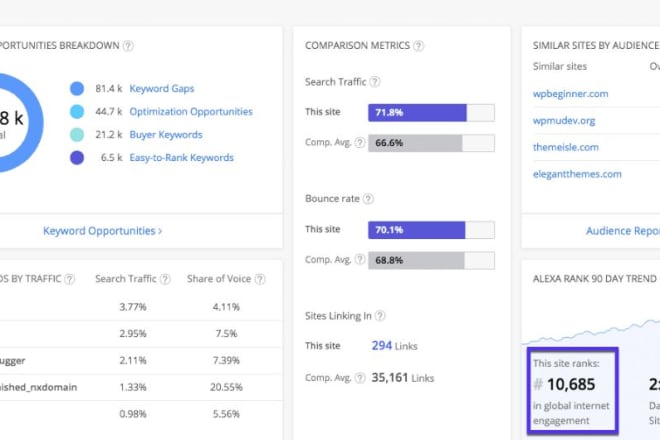Click help icon beside Opportunities Breakdown heading
Viewport: 660px width, 440px height.
[128, 46]
